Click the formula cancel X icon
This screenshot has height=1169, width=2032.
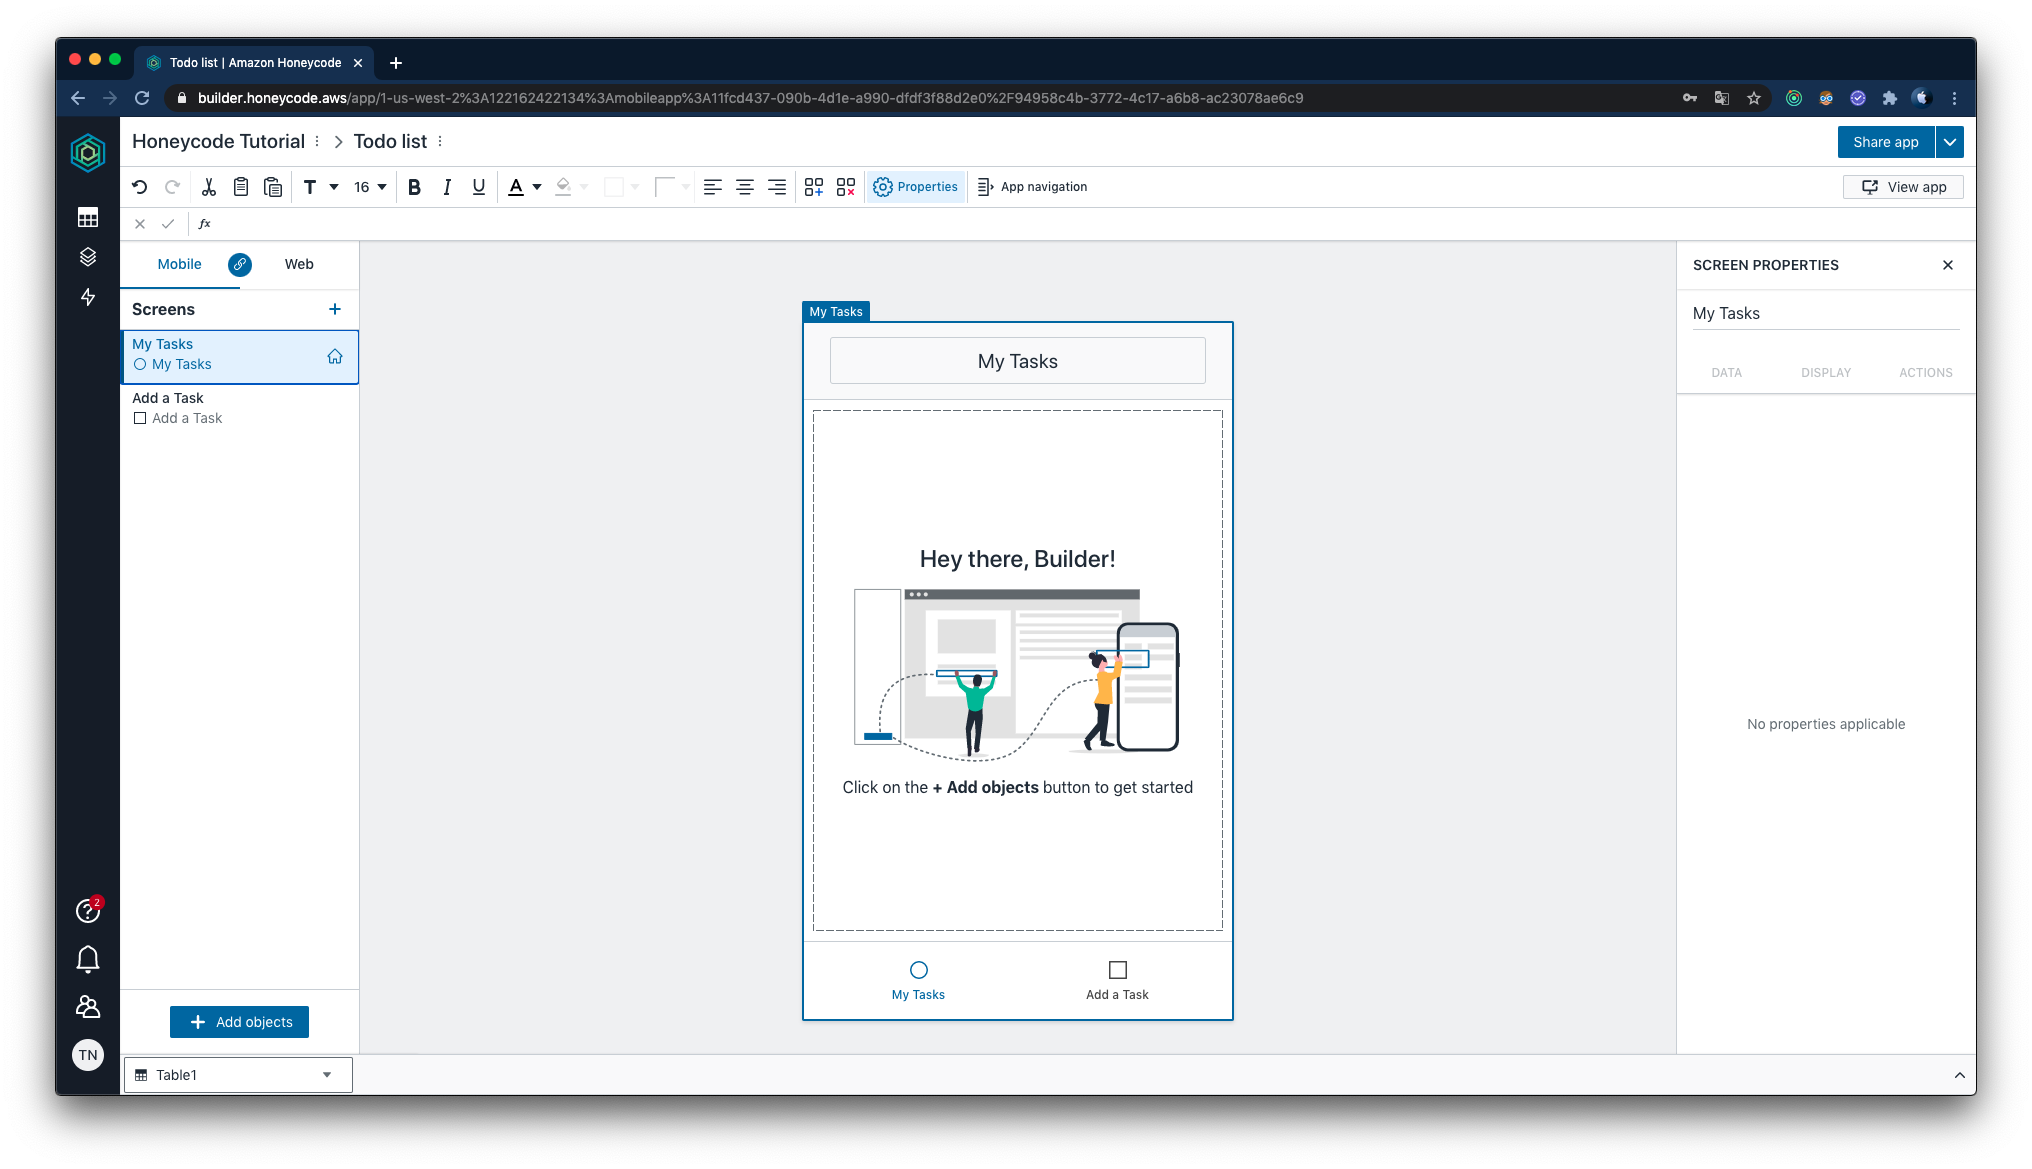[x=140, y=224]
